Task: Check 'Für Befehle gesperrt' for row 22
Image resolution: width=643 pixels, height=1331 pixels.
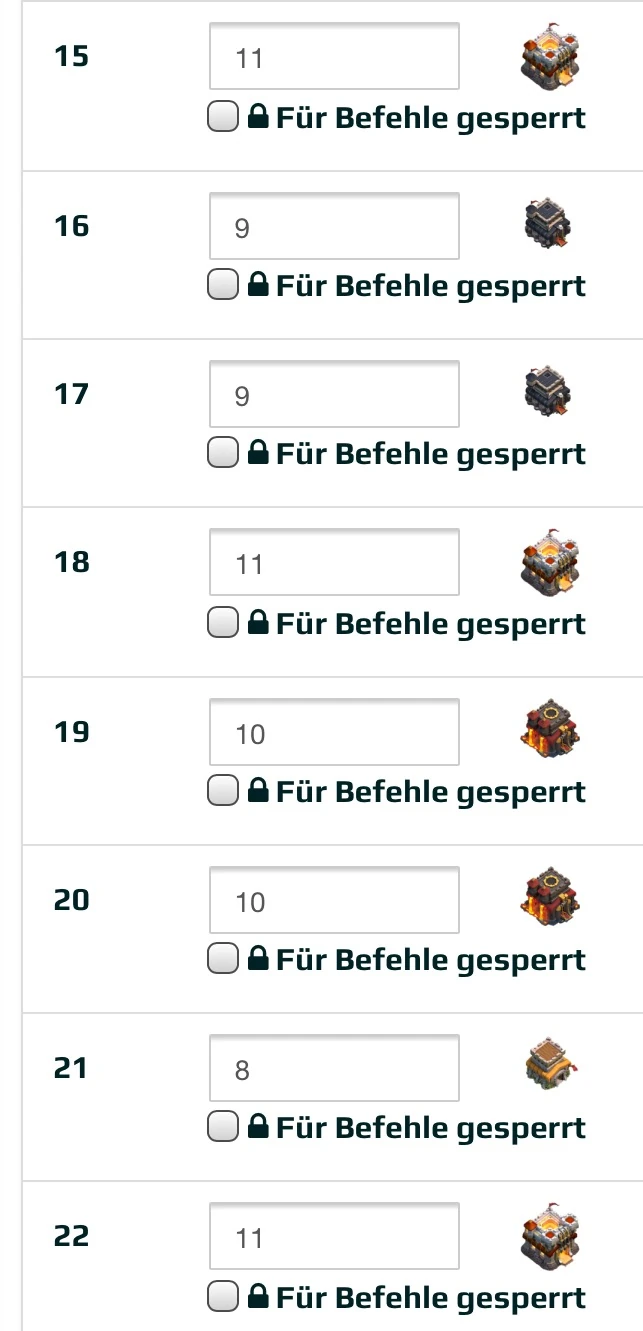Action: 221,1298
